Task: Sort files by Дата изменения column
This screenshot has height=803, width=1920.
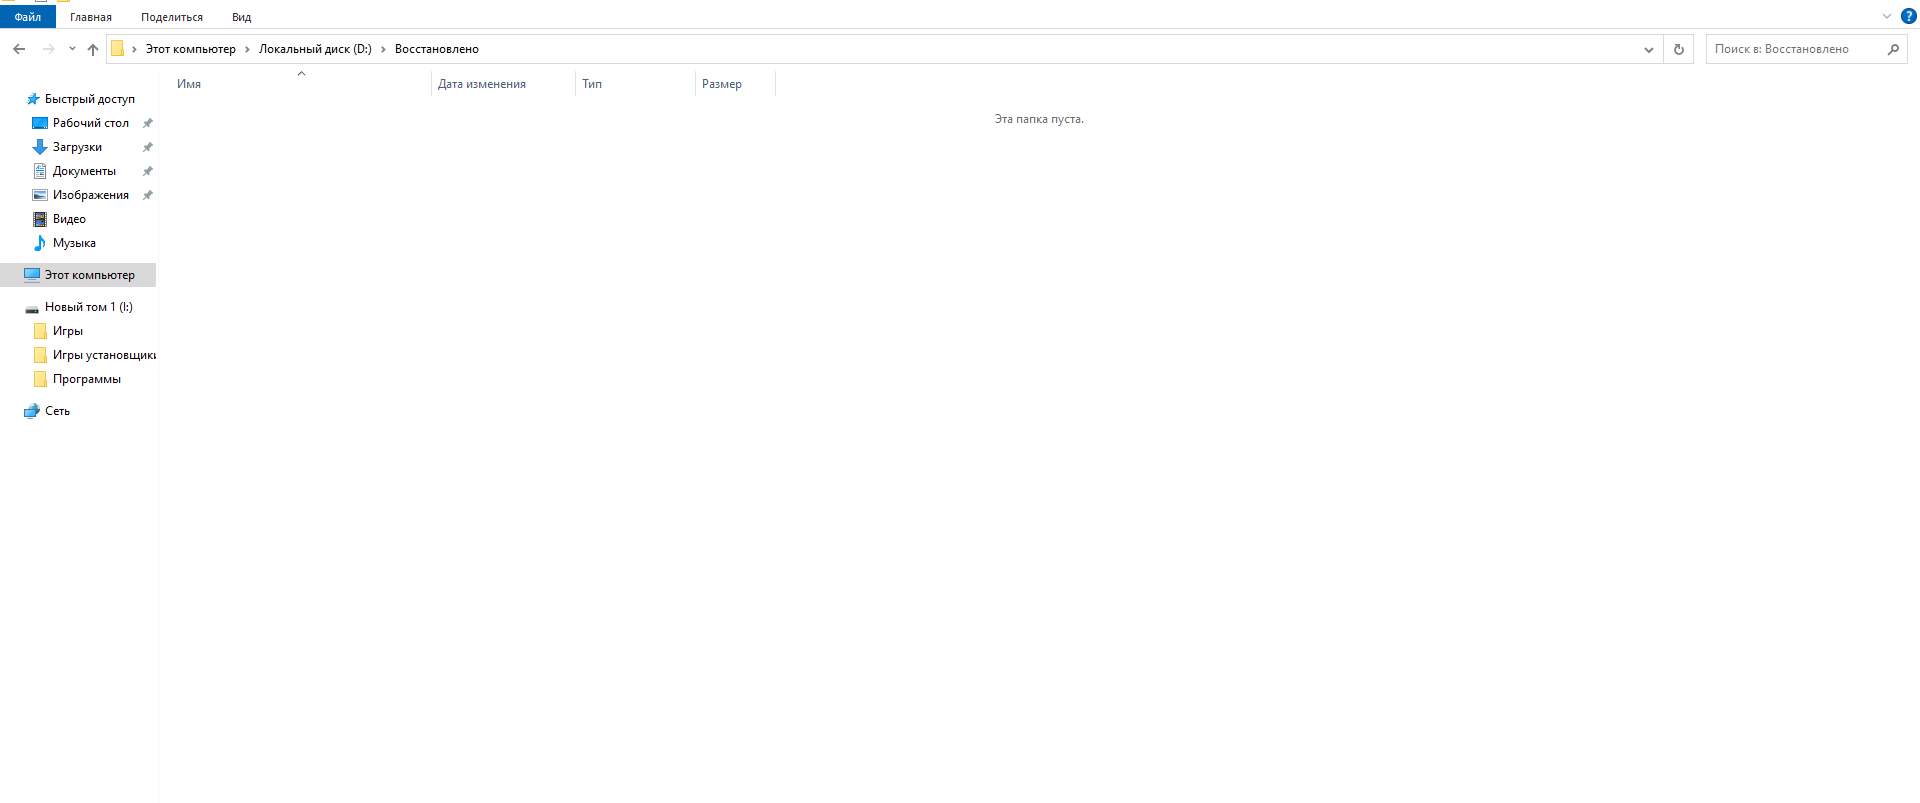Action: click(x=482, y=84)
